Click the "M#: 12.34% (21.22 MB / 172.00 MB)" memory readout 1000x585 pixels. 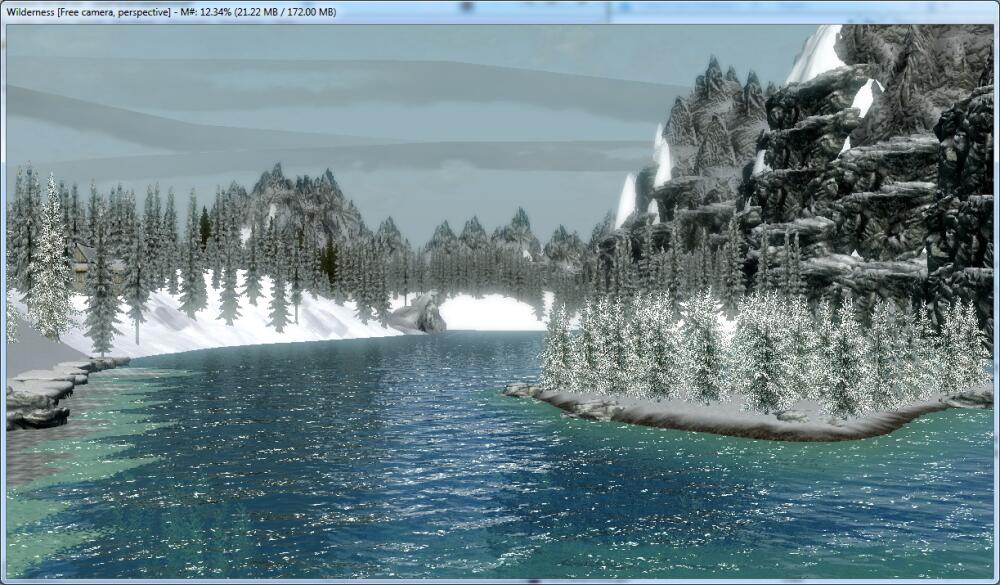coord(258,11)
